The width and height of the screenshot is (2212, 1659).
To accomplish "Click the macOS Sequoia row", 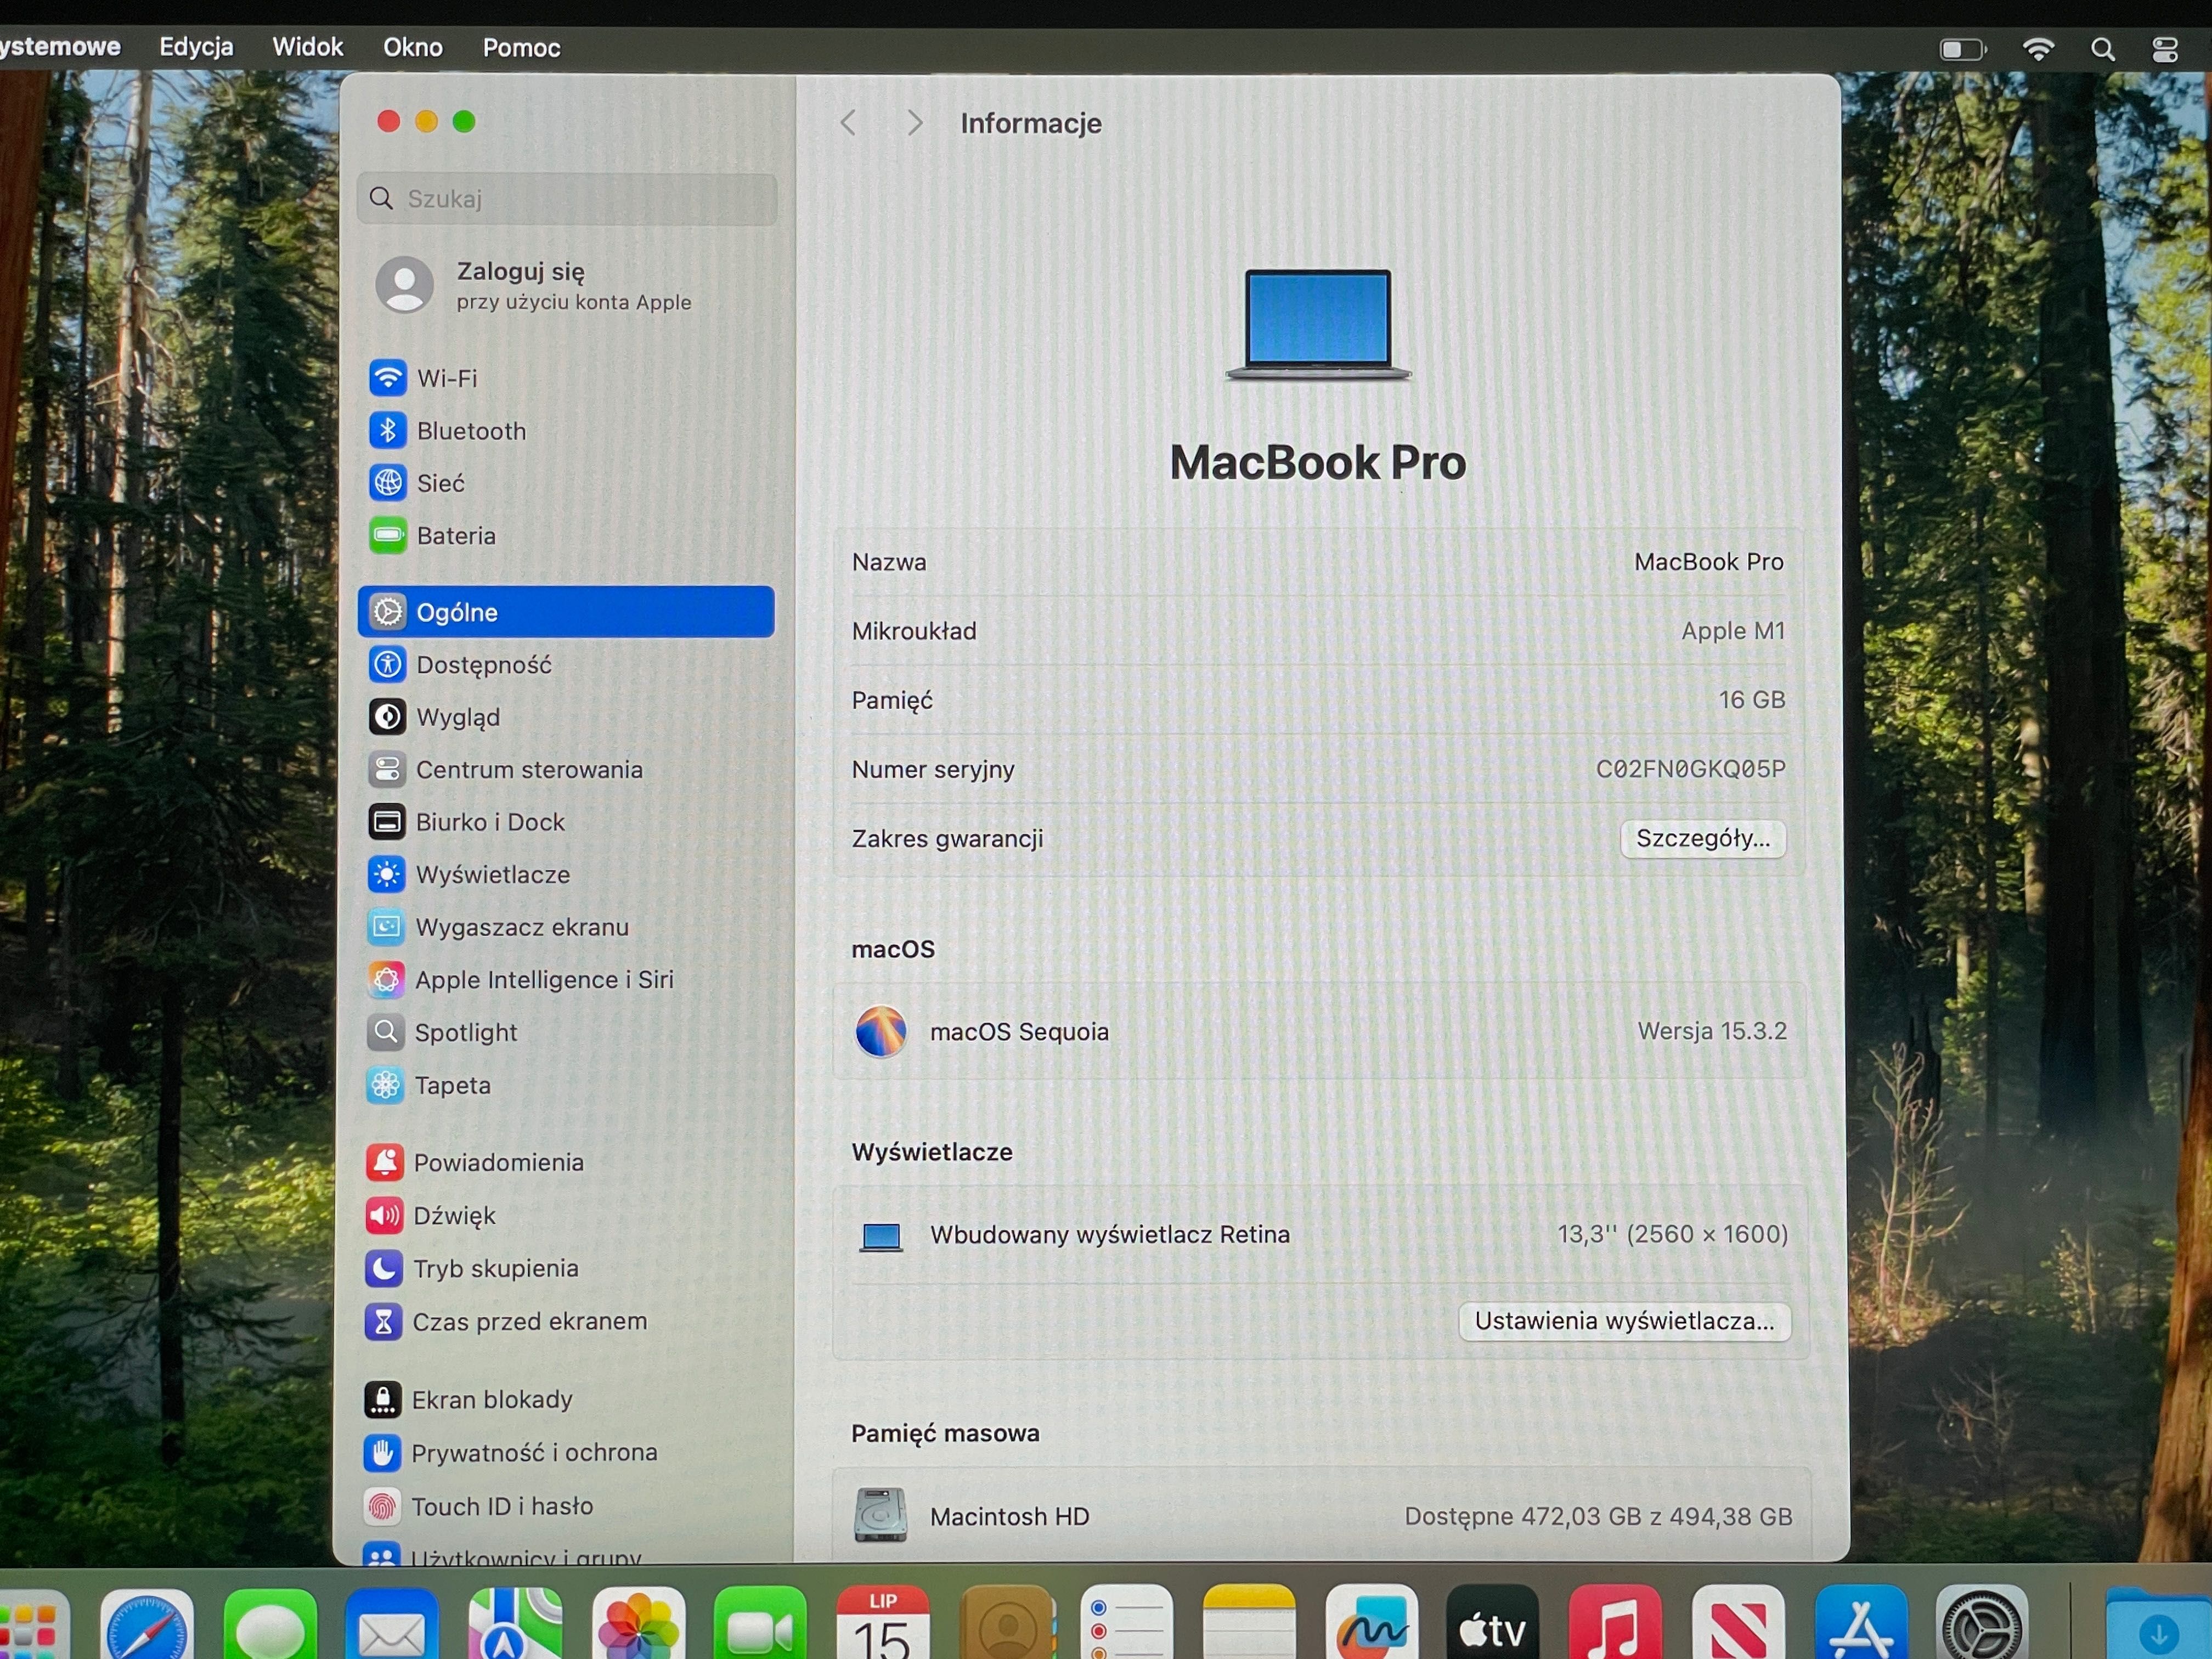I will pyautogui.click(x=1320, y=1031).
